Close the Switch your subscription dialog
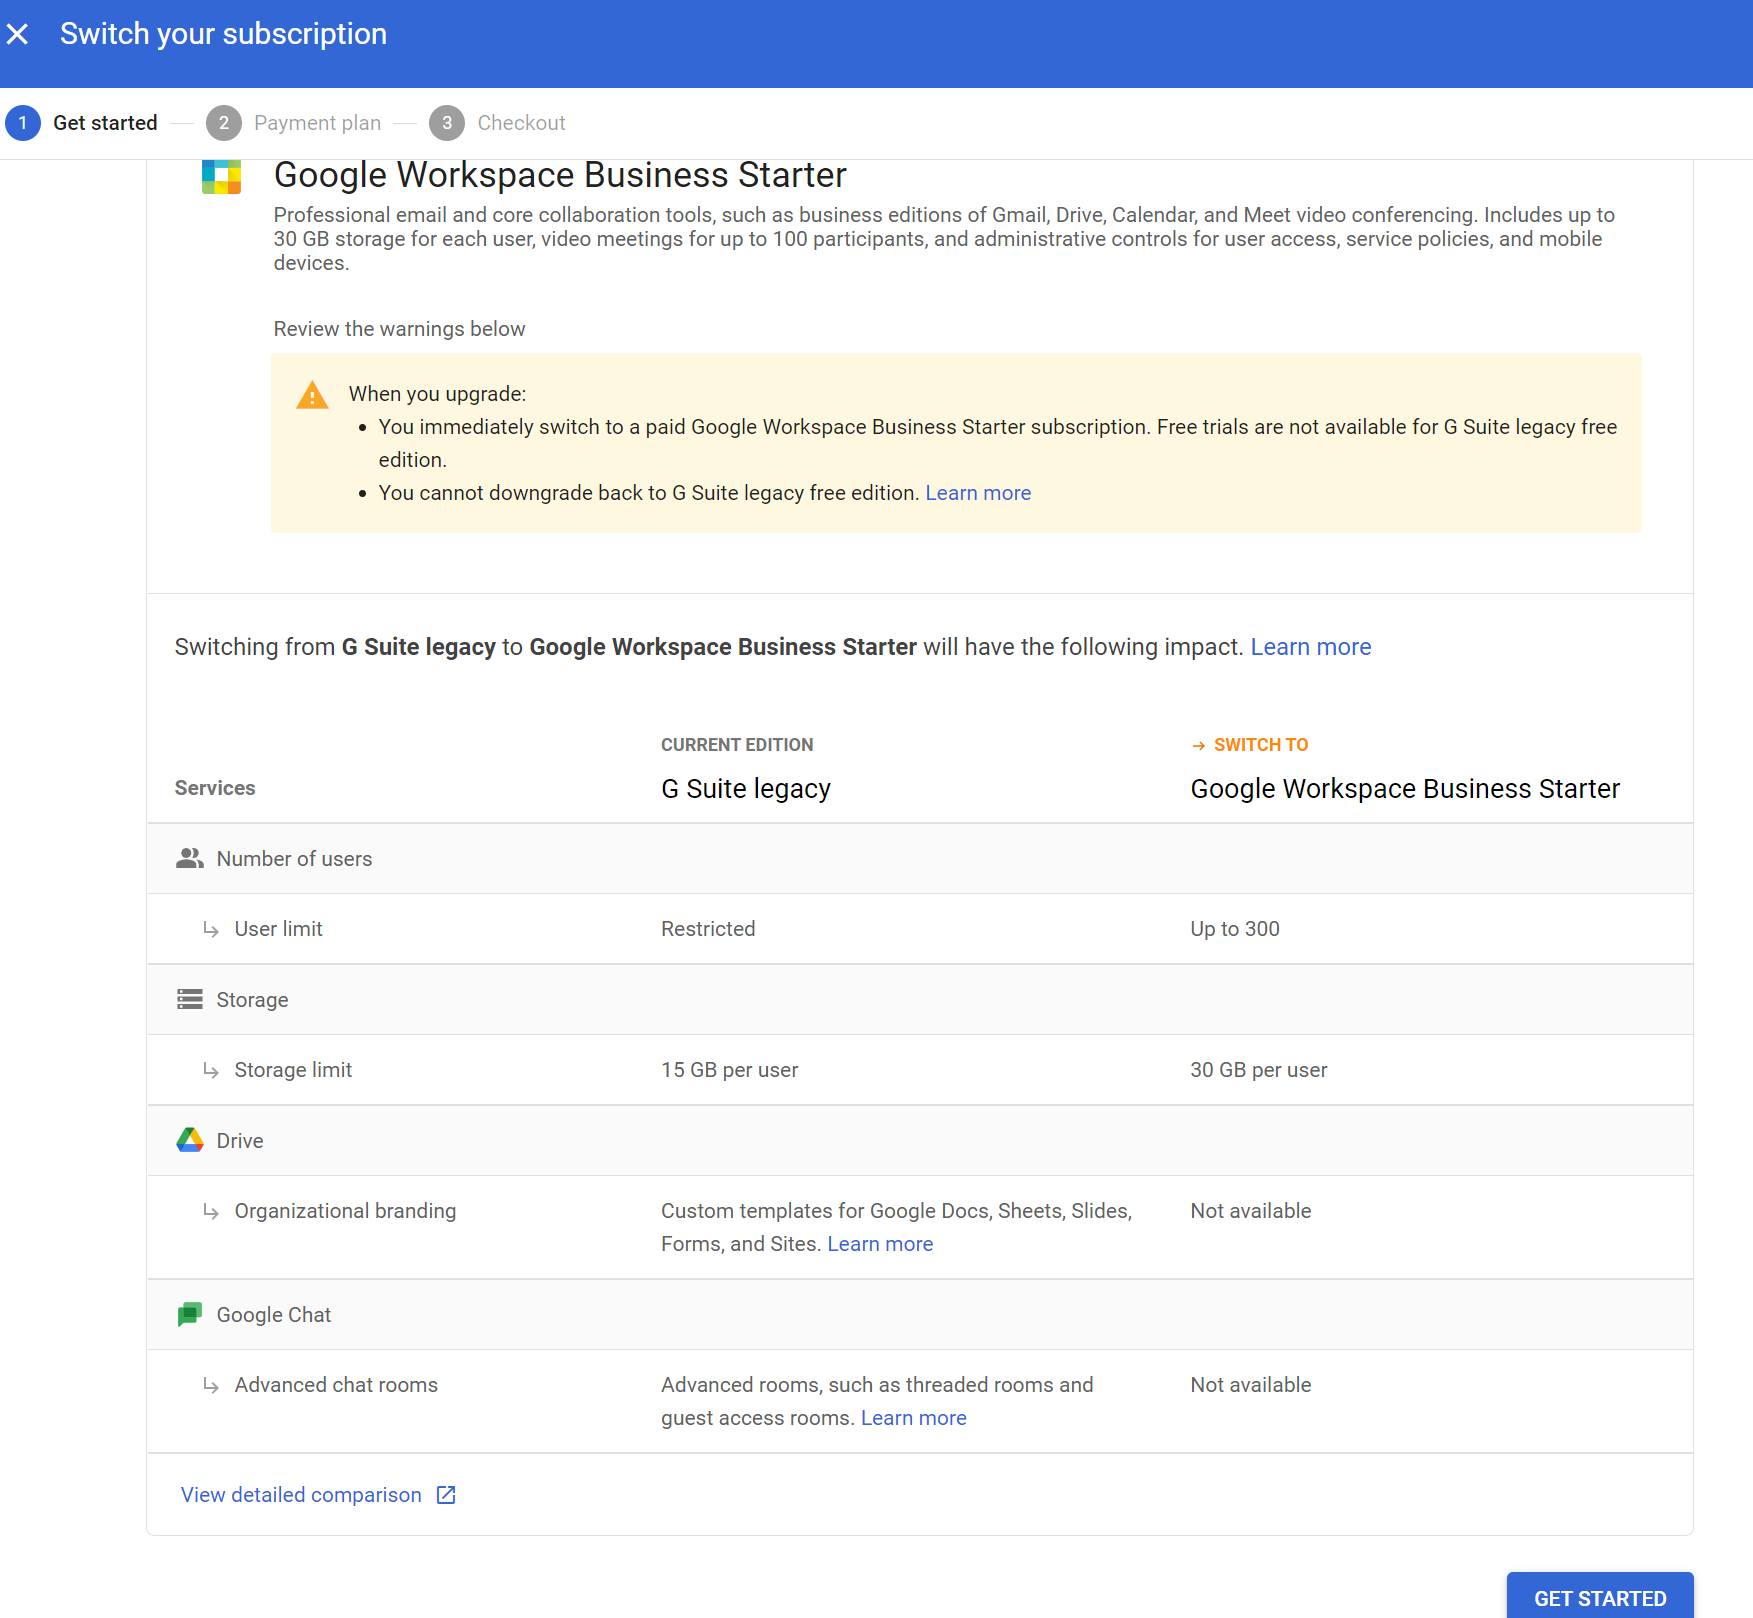1753x1618 pixels. click(18, 35)
